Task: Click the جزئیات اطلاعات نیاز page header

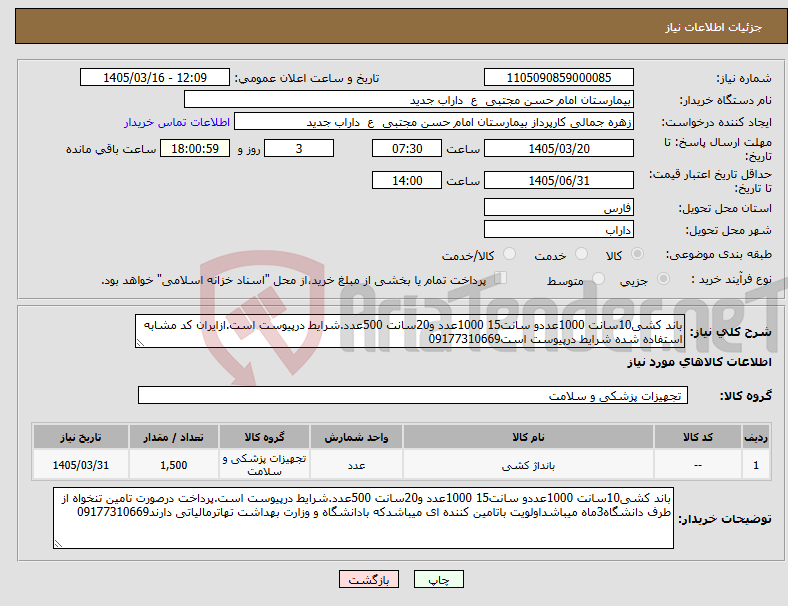Action: [x=714, y=27]
